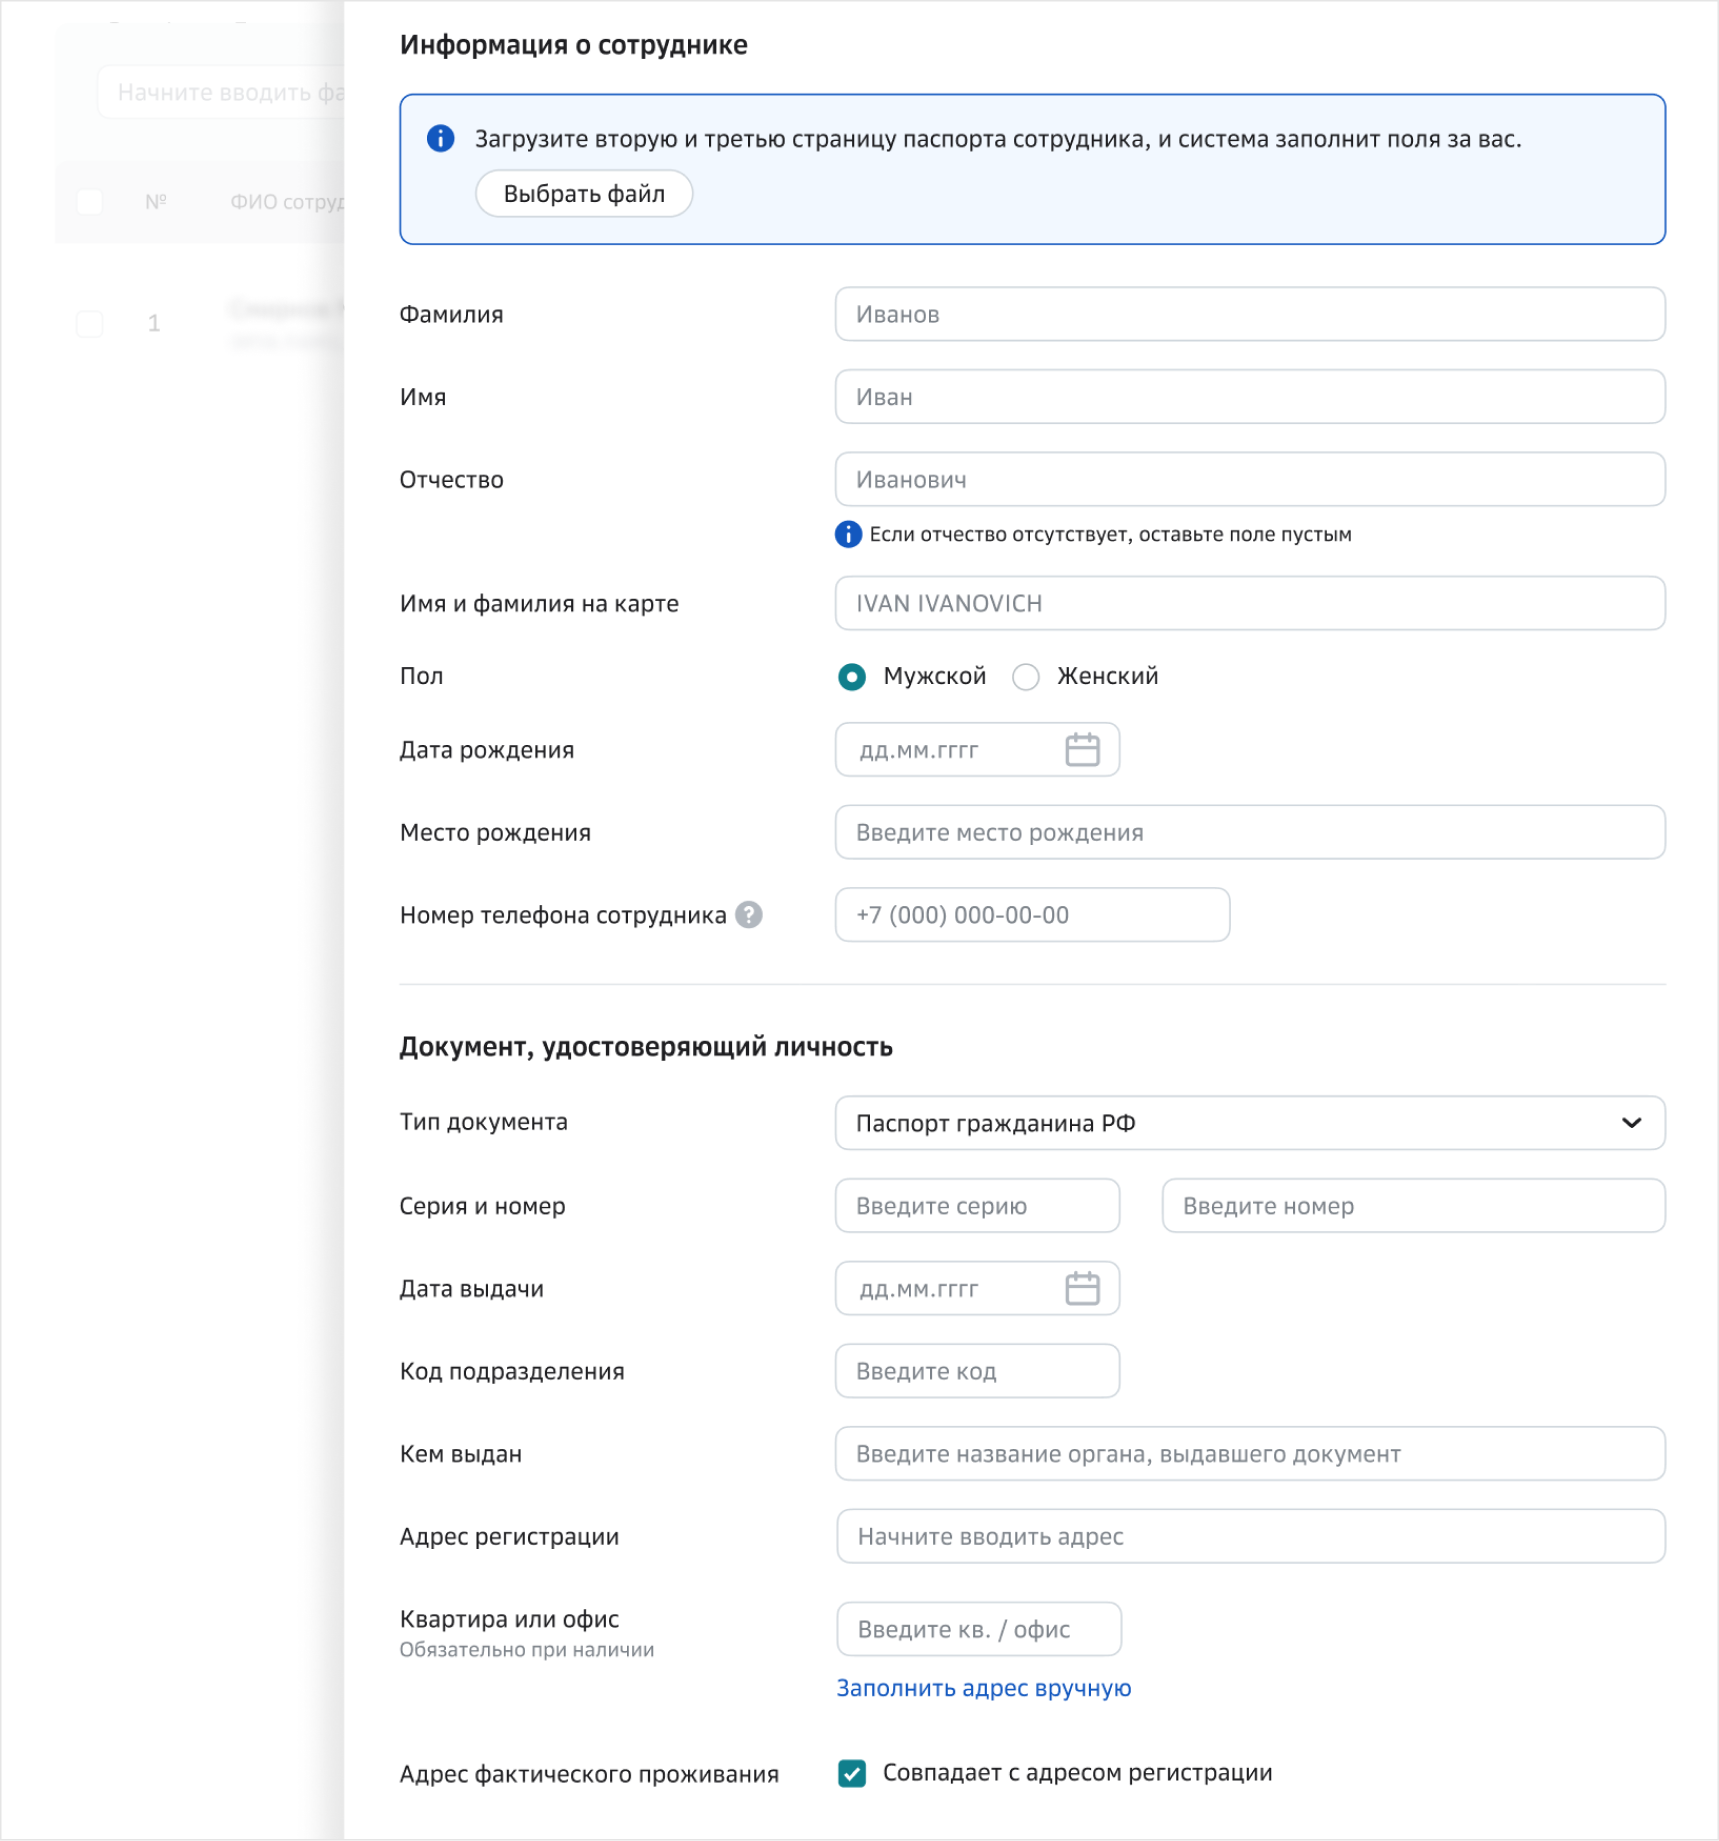This screenshot has height=1841, width=1719.
Task: Open calendar picker for Дата рождения
Action: pos(1082,749)
